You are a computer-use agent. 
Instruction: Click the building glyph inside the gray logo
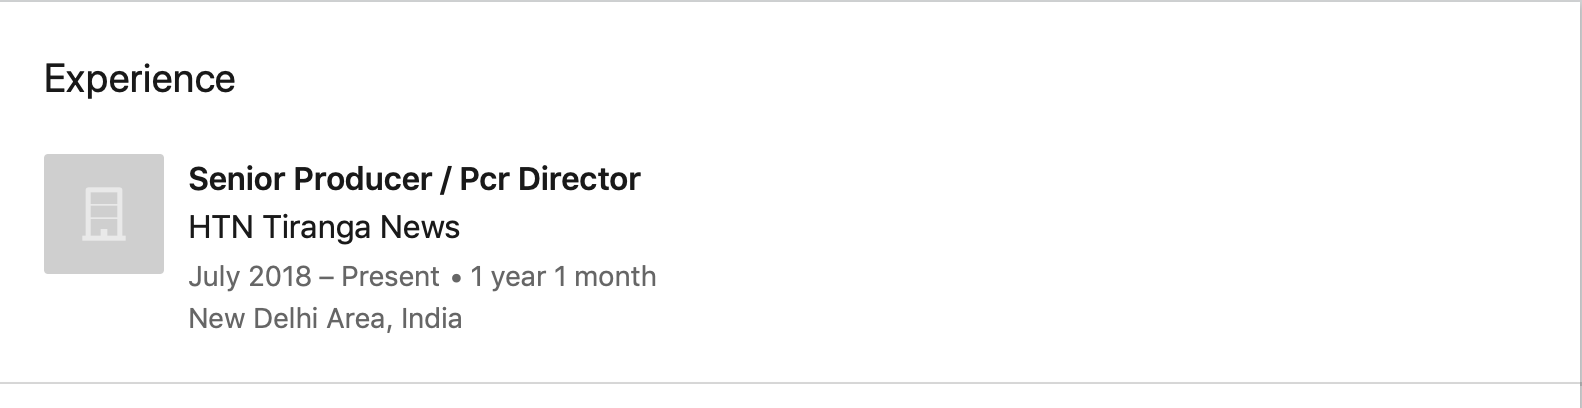tap(103, 215)
